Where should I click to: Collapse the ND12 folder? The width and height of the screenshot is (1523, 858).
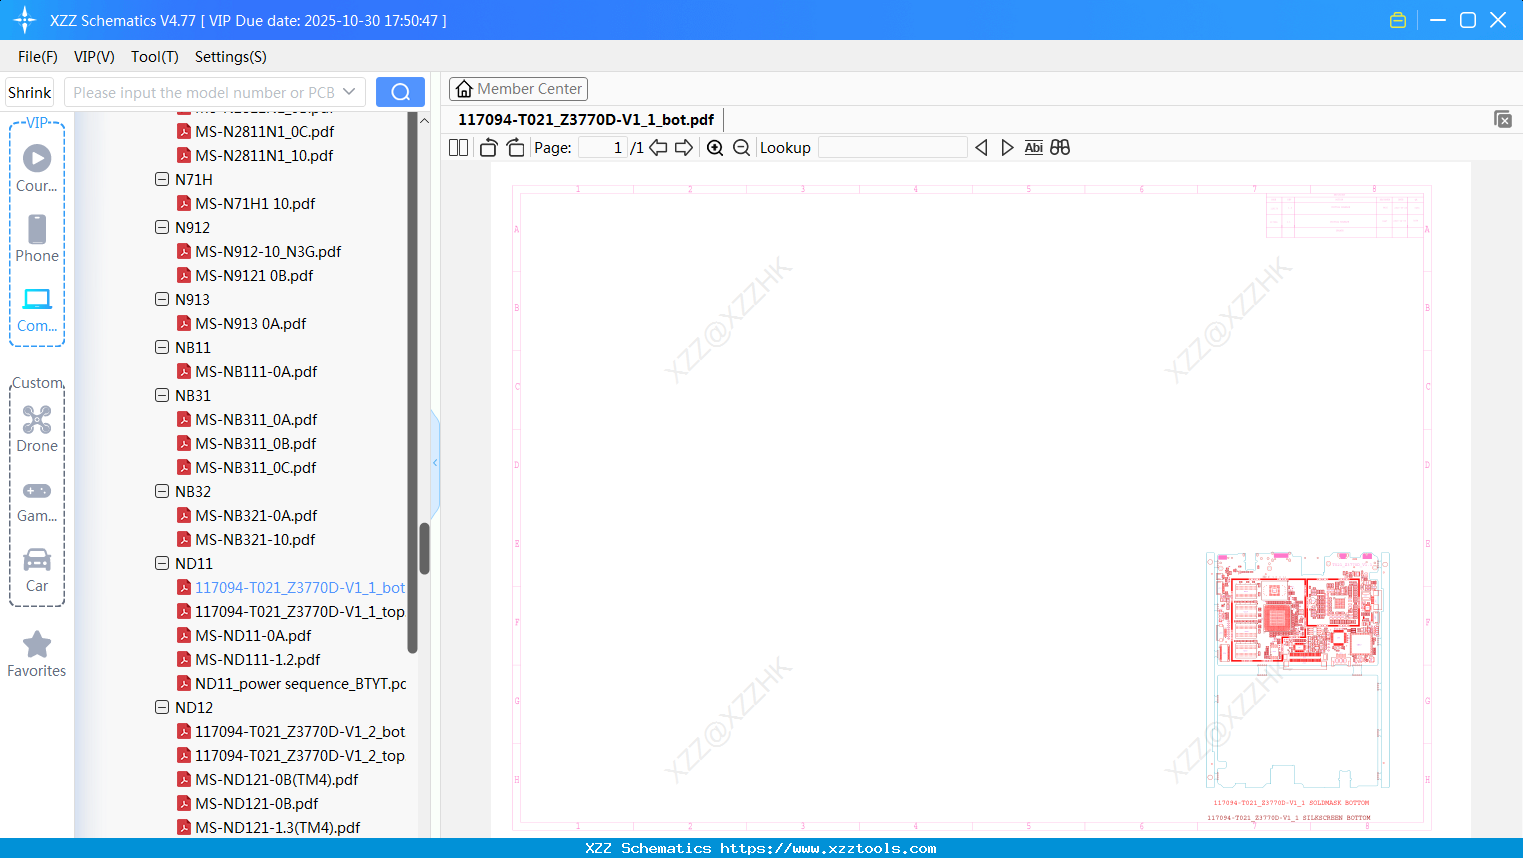(162, 708)
